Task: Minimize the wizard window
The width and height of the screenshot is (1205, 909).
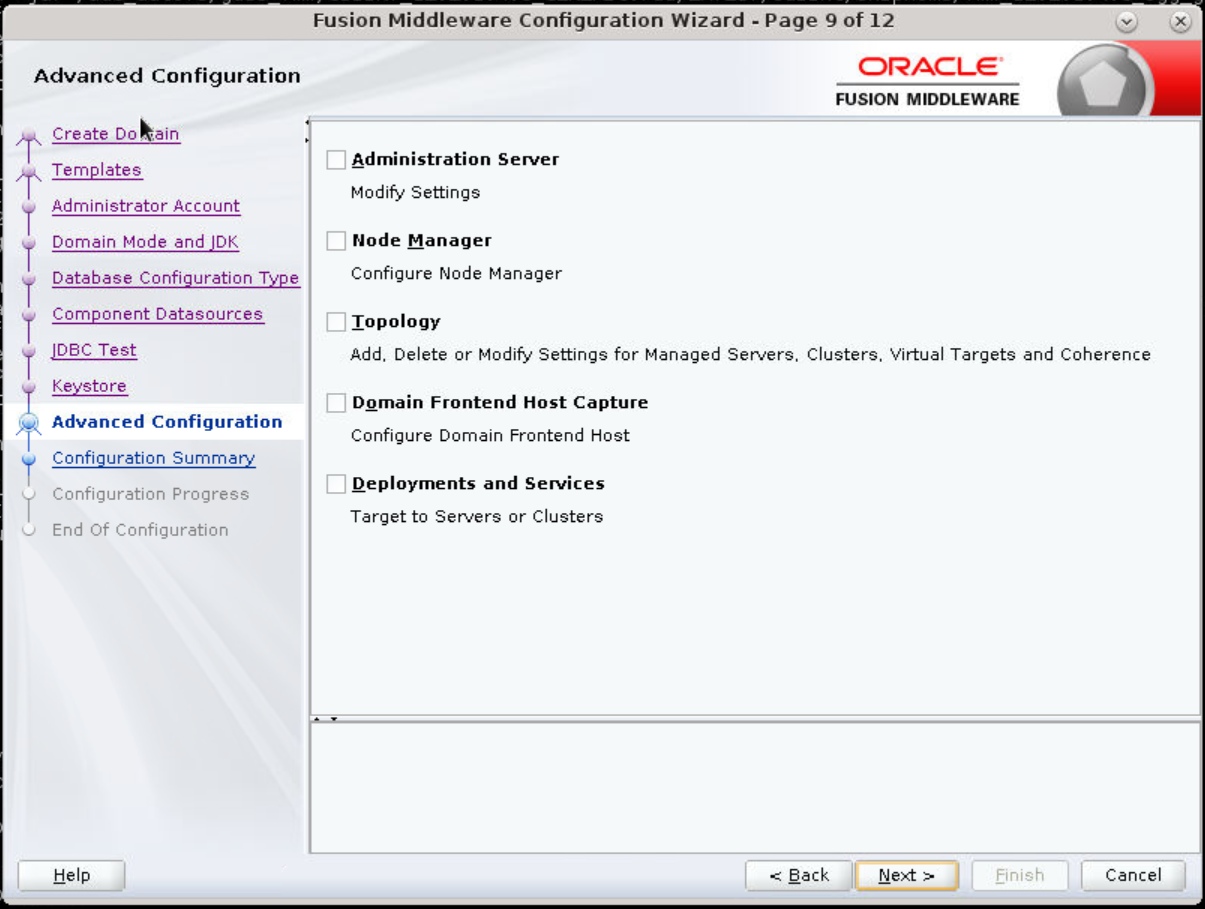Action: (x=1127, y=21)
